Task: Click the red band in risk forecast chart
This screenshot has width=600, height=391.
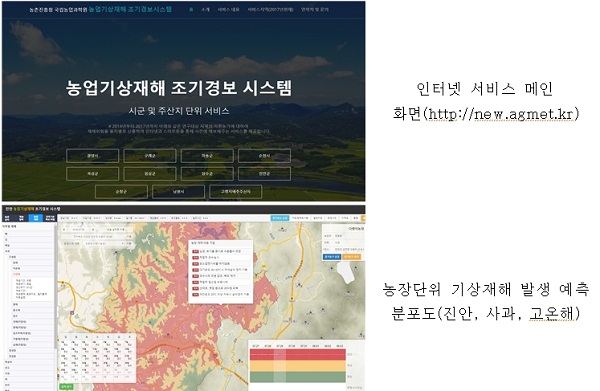Action: click(298, 354)
